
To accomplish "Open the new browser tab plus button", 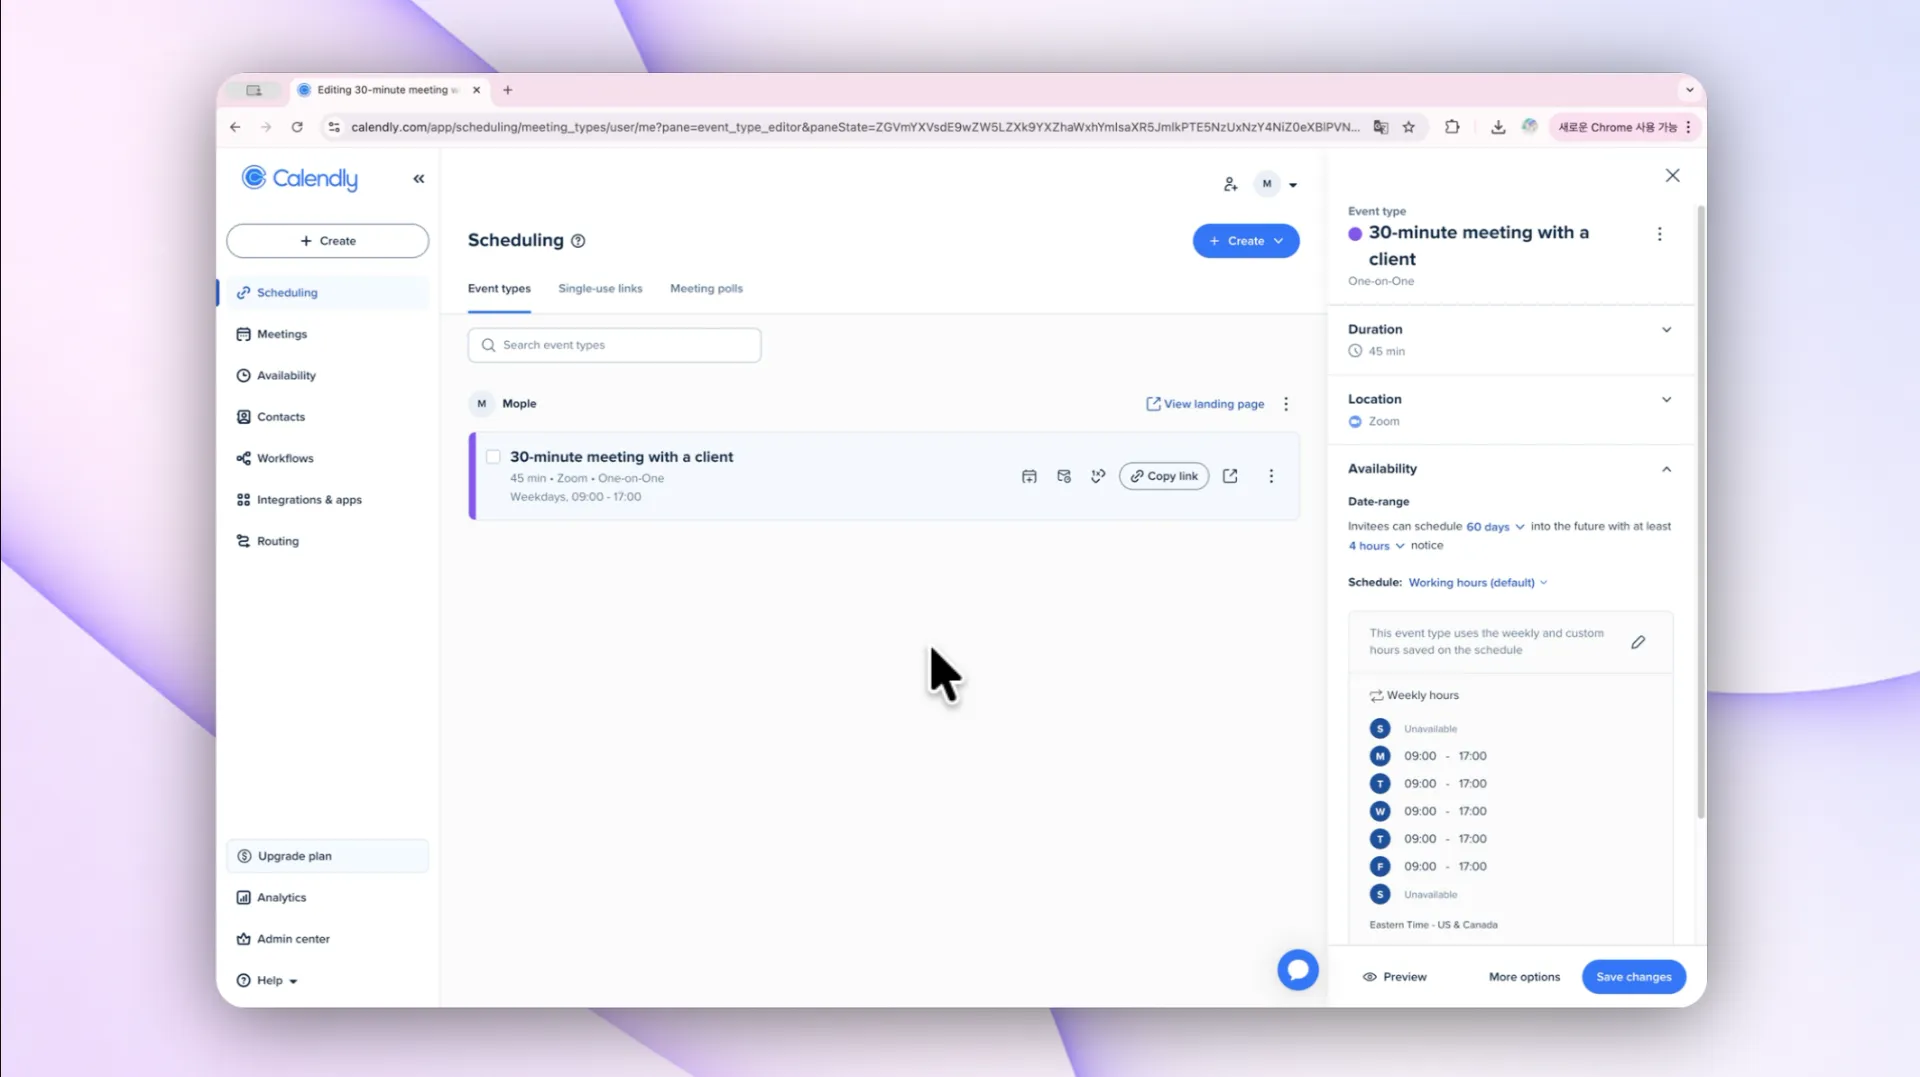I will coord(508,90).
